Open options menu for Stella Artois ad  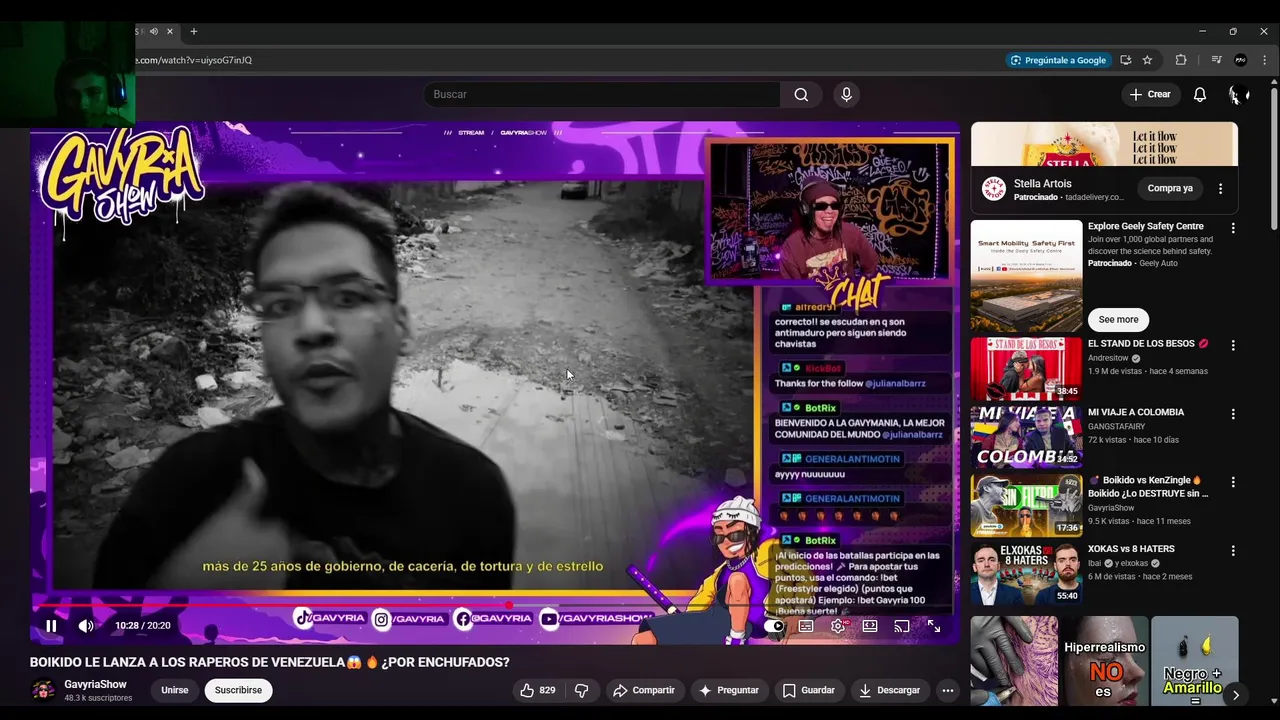click(1220, 188)
